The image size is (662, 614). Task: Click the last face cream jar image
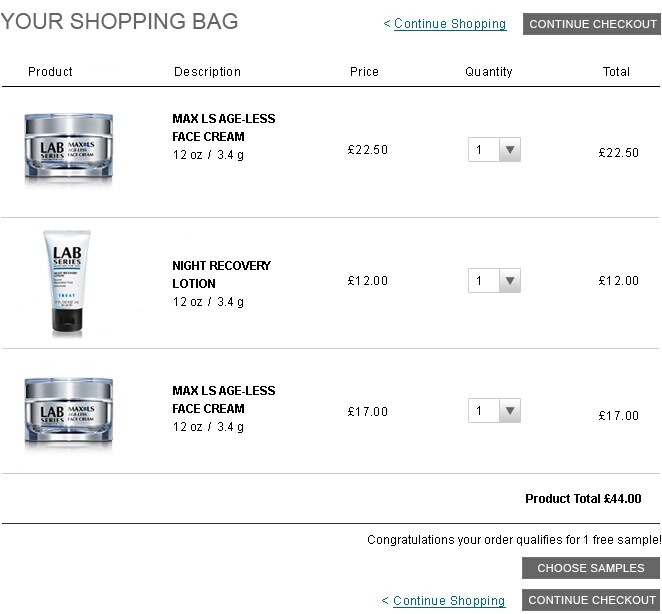tap(68, 415)
